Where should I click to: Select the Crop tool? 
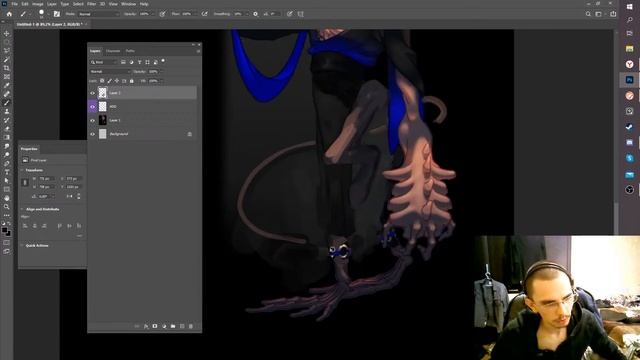tap(7, 68)
